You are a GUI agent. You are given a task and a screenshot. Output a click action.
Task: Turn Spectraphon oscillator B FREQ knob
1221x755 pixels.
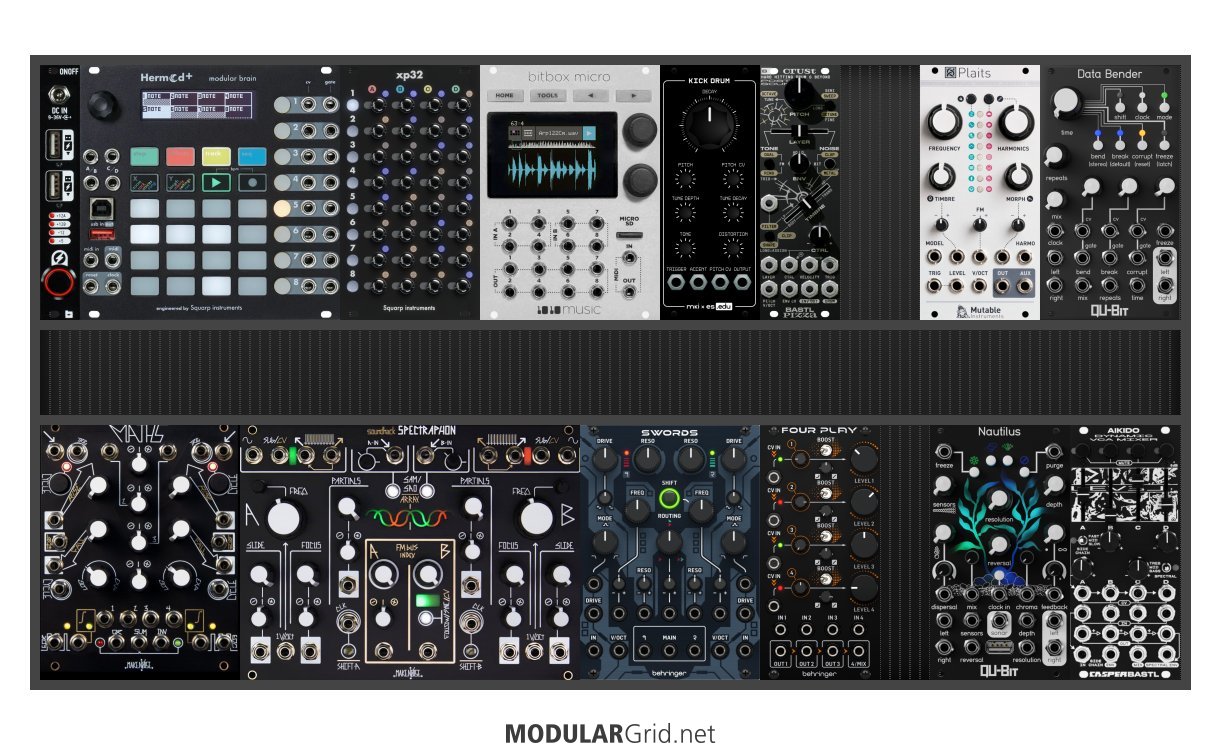536,518
